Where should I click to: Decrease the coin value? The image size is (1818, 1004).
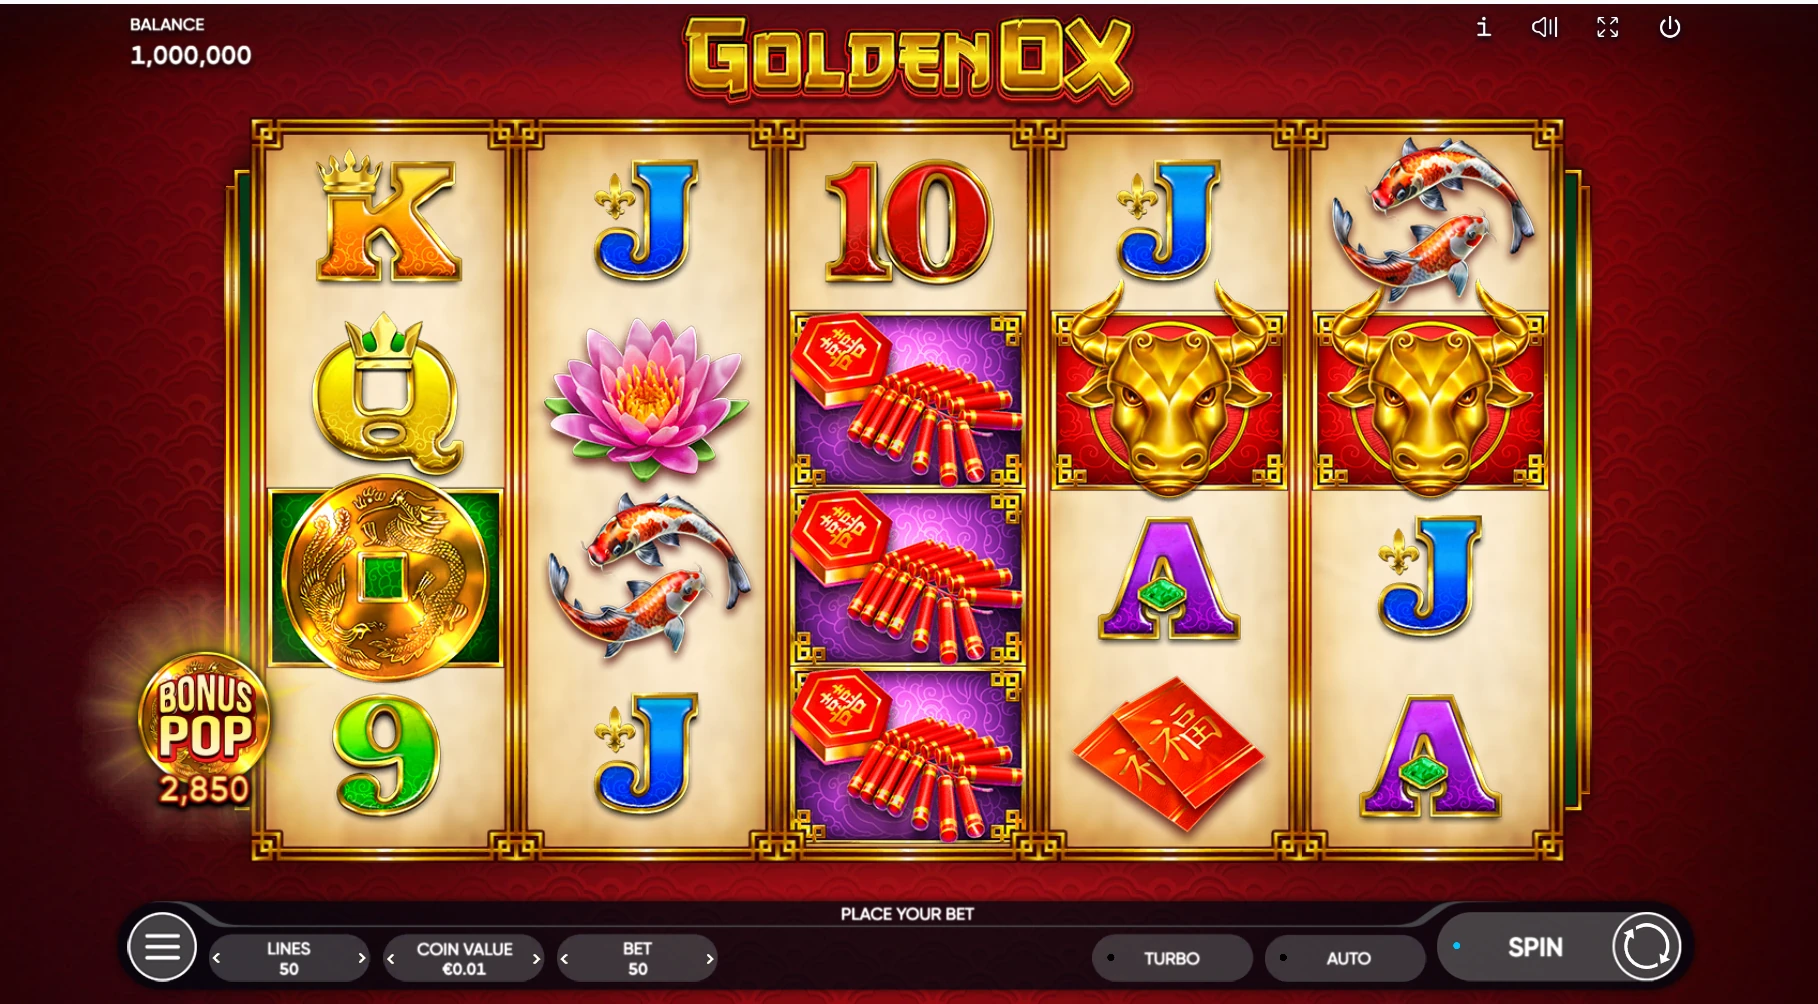pos(391,958)
